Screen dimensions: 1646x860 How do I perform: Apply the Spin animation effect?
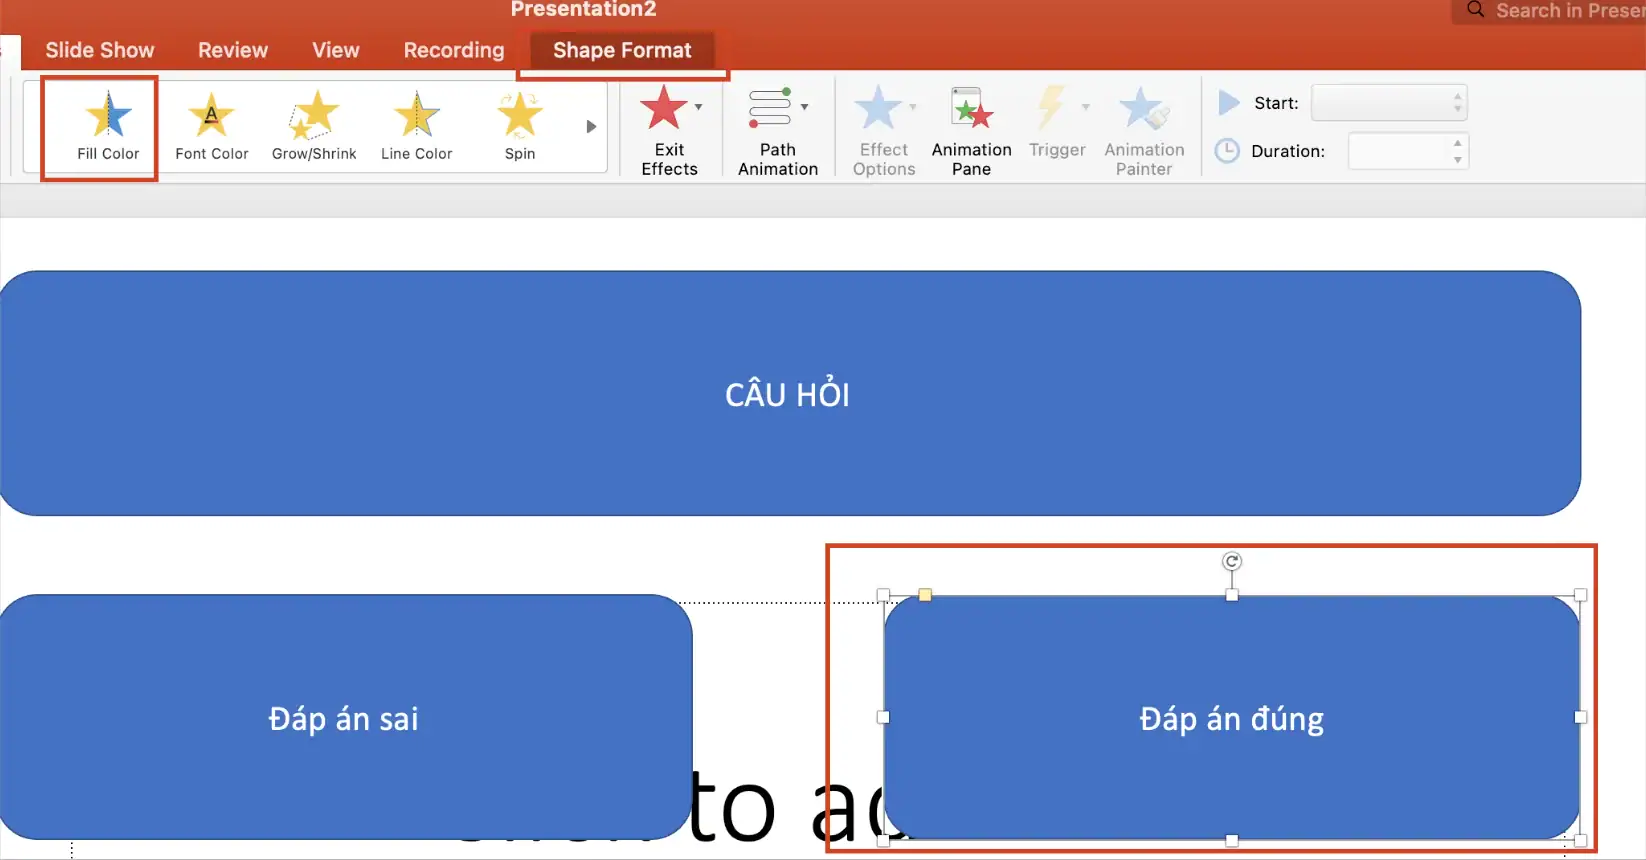tap(520, 126)
